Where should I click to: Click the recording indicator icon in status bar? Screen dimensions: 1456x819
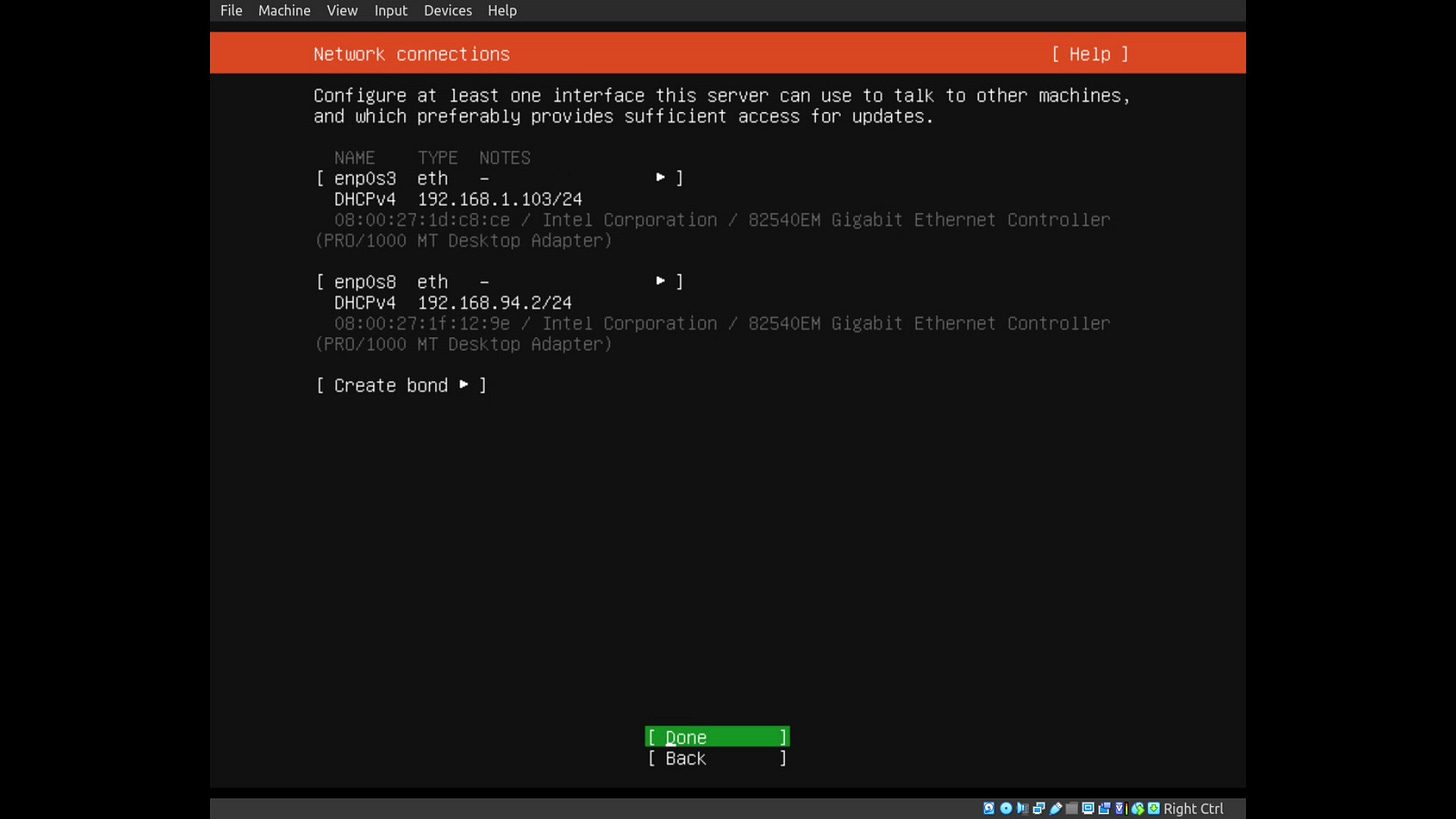coord(1104,808)
